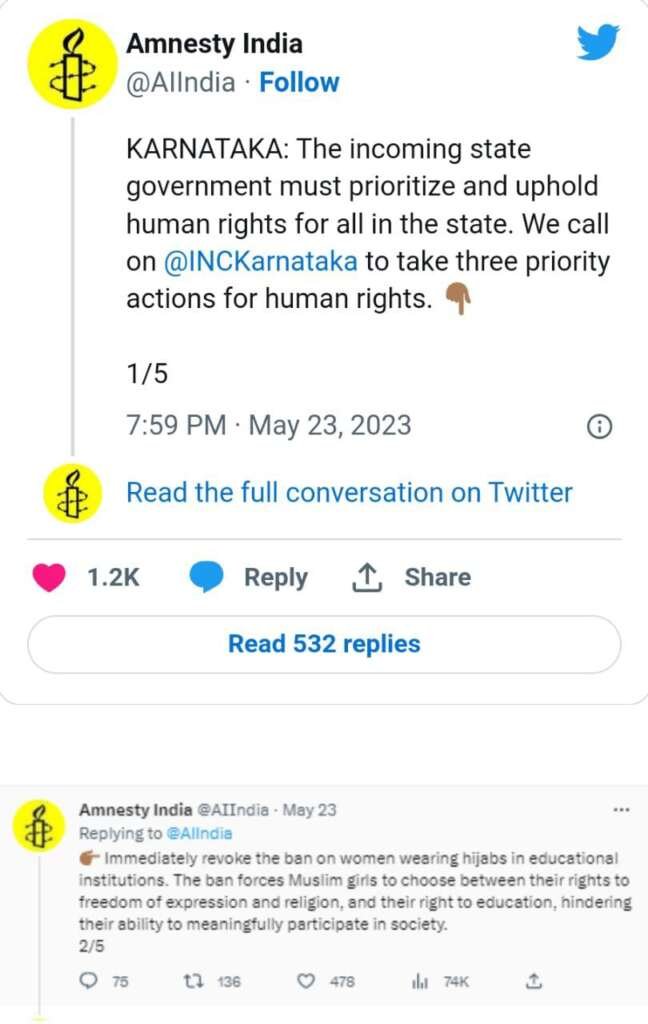Click the blue reply bubble icon
Image resolution: width=648 pixels, height=1024 pixels.
(x=207, y=577)
